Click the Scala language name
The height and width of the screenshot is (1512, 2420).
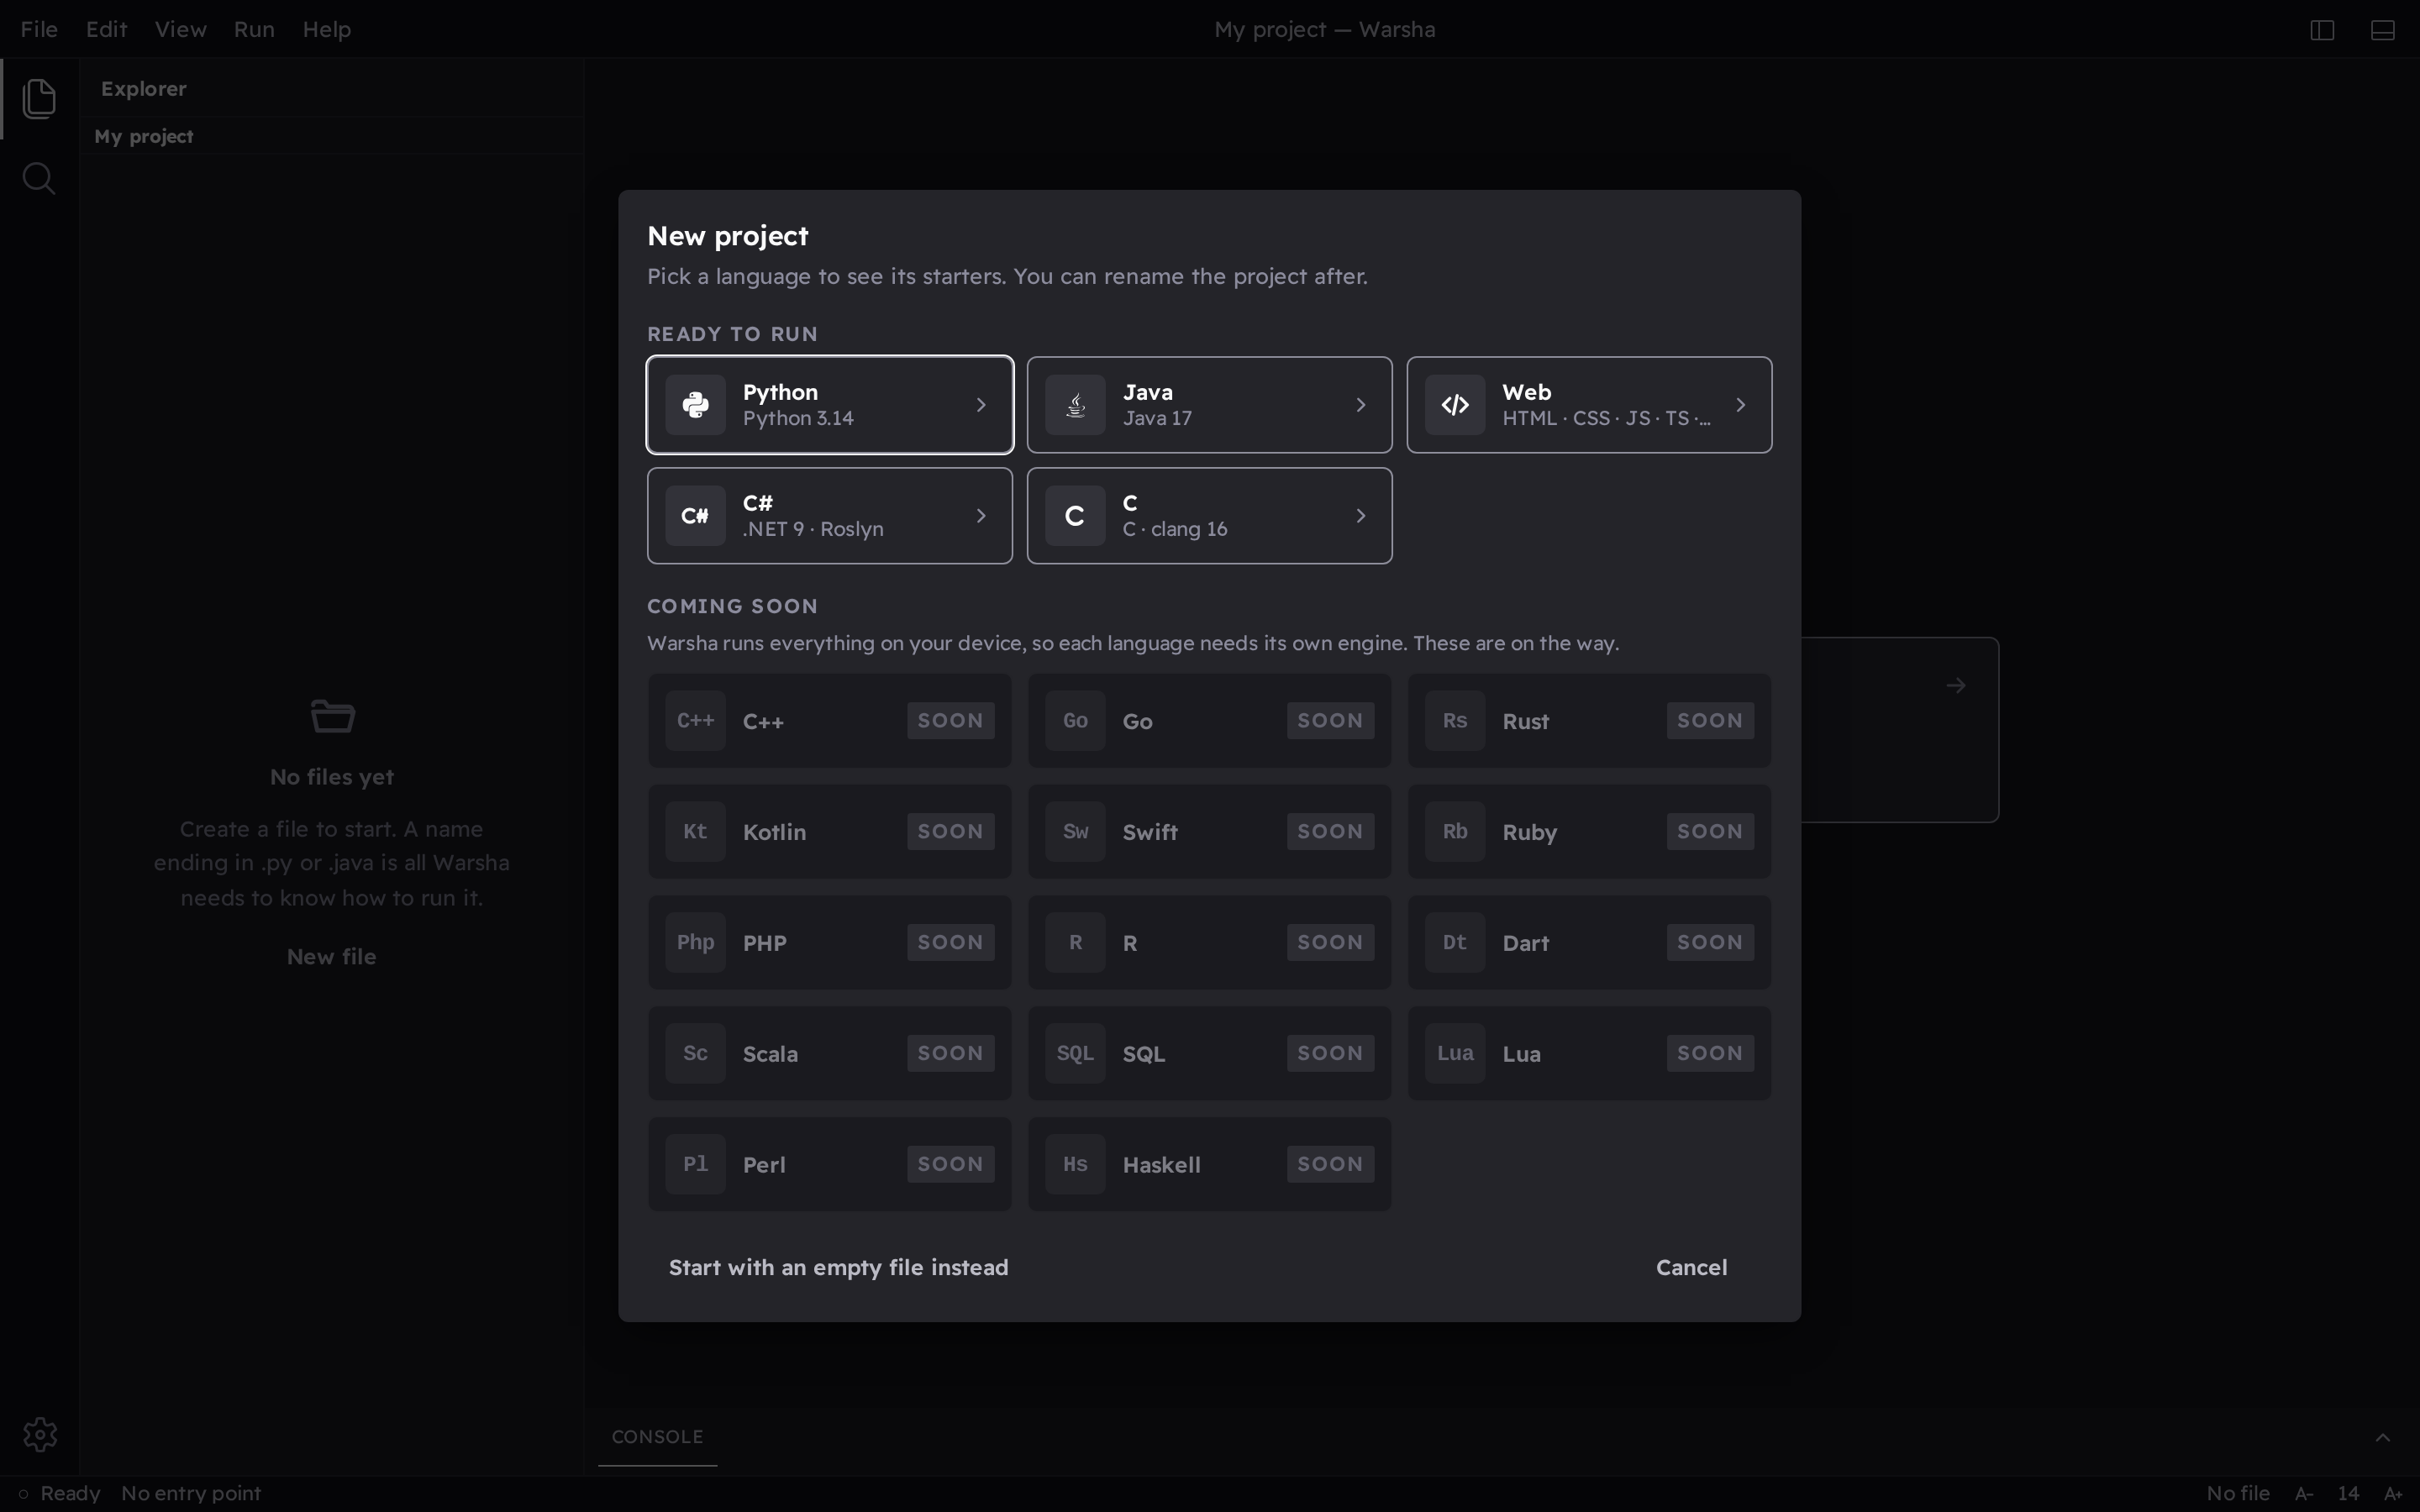point(770,1054)
